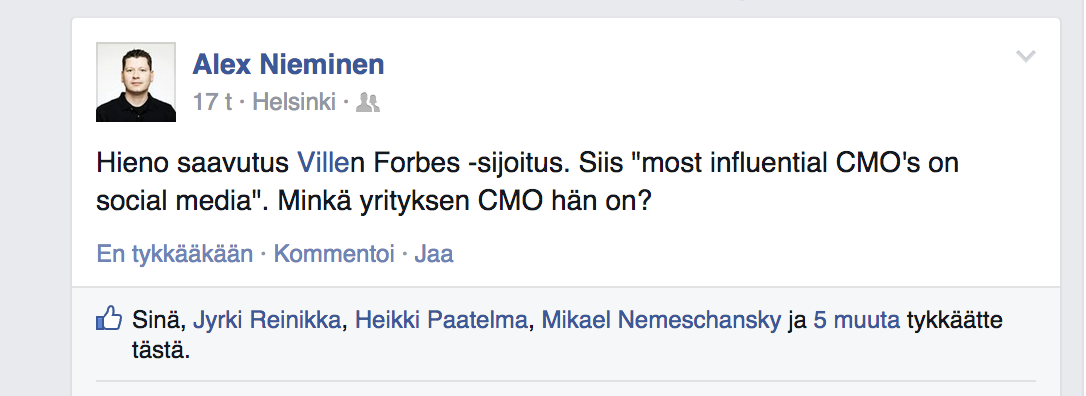This screenshot has width=1086, height=396.
Task: Select the Helsinki location link
Action: coord(294,102)
